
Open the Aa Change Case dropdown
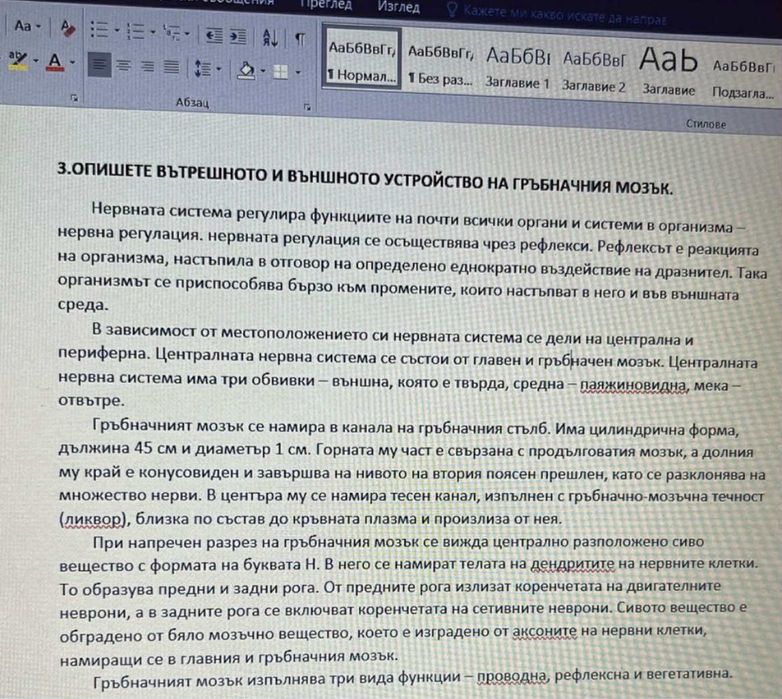click(x=26, y=25)
